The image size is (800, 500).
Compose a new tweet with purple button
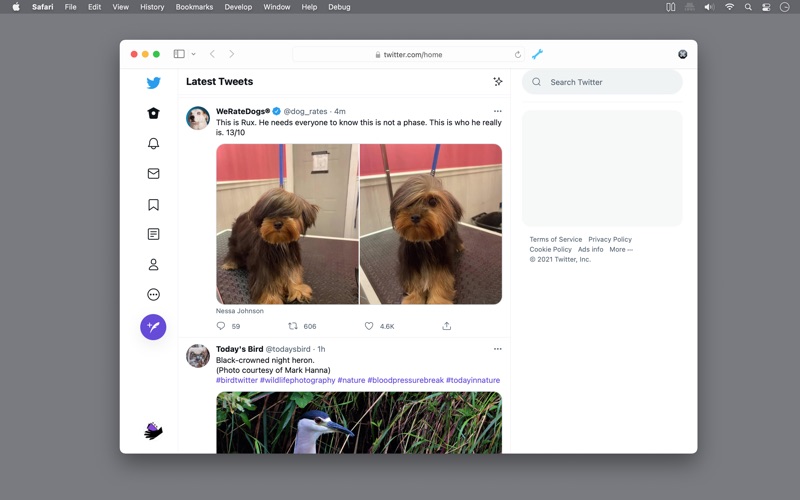pyautogui.click(x=153, y=327)
